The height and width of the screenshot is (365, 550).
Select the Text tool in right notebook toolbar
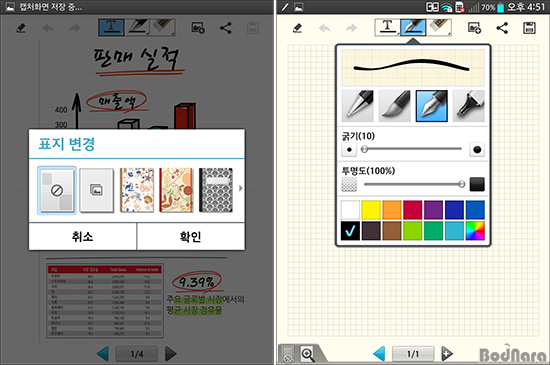coord(387,27)
